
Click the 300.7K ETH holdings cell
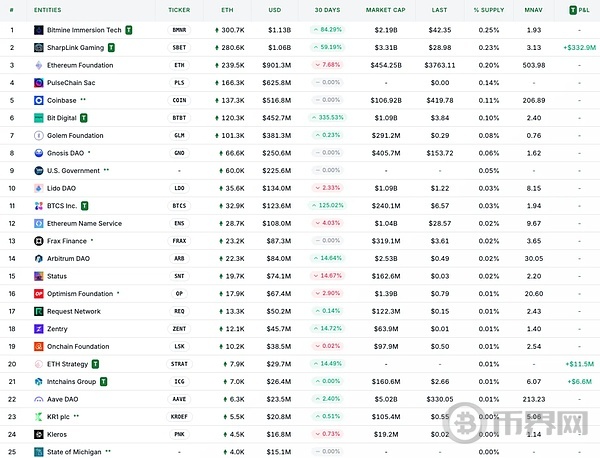click(230, 30)
